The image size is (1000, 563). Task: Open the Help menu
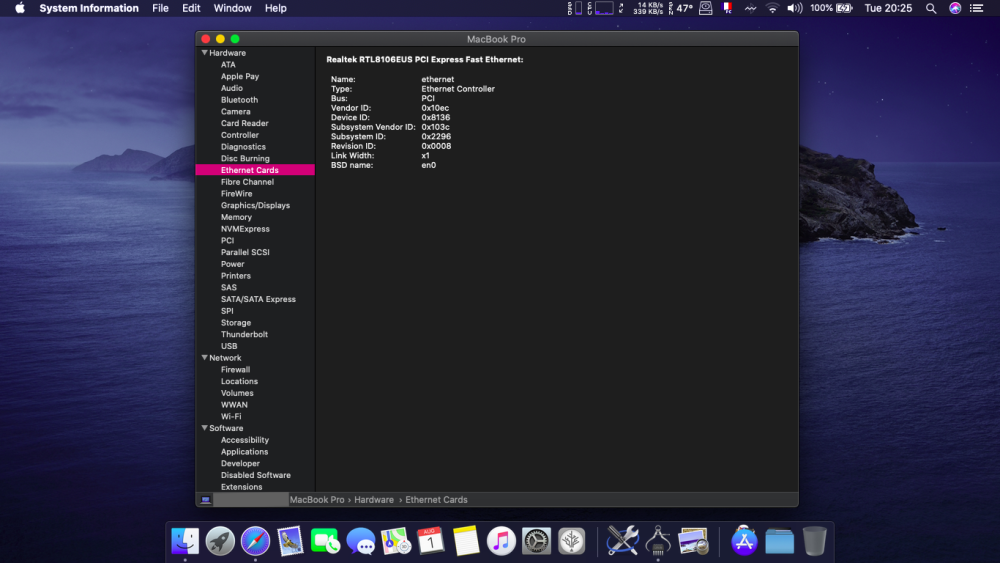coord(276,8)
